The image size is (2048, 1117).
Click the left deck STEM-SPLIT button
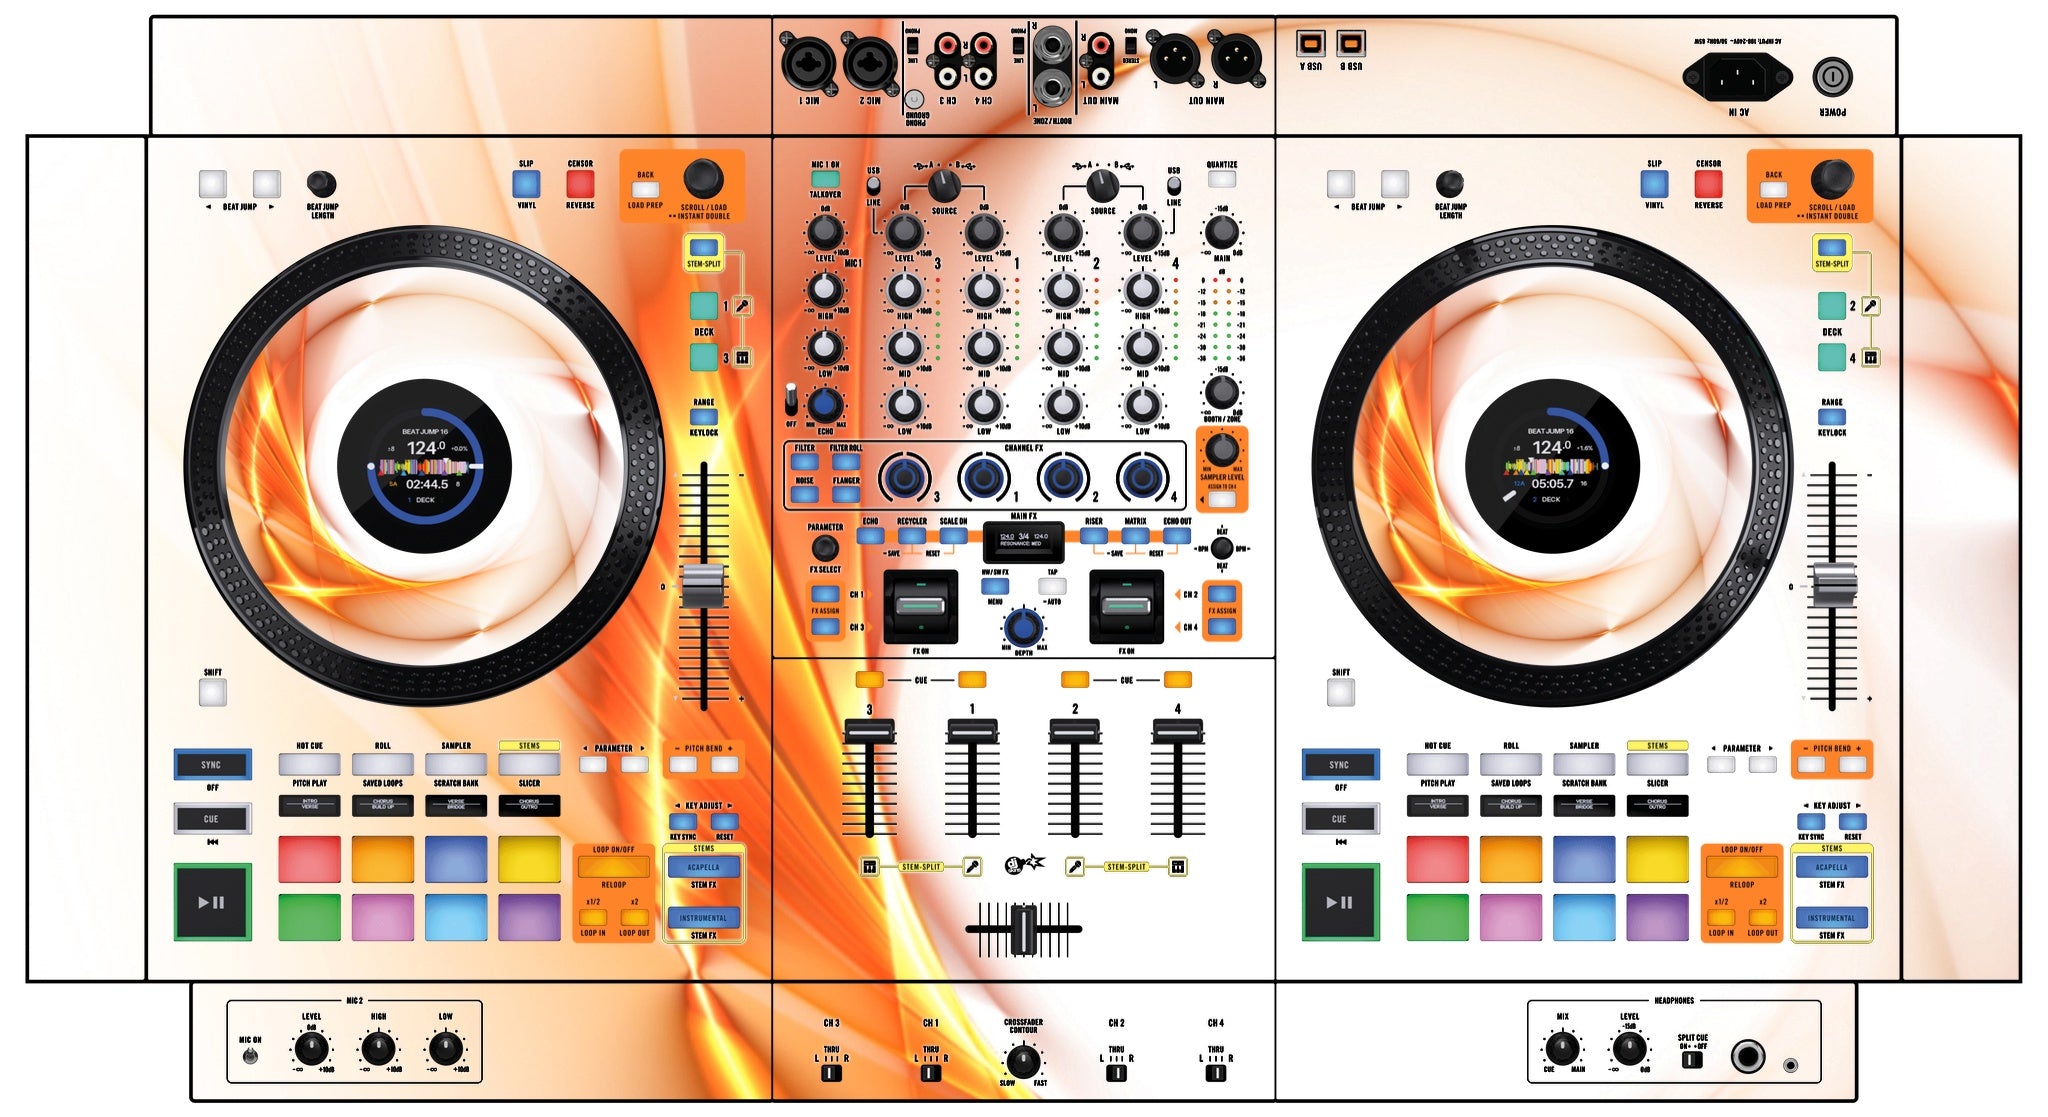pyautogui.click(x=703, y=247)
